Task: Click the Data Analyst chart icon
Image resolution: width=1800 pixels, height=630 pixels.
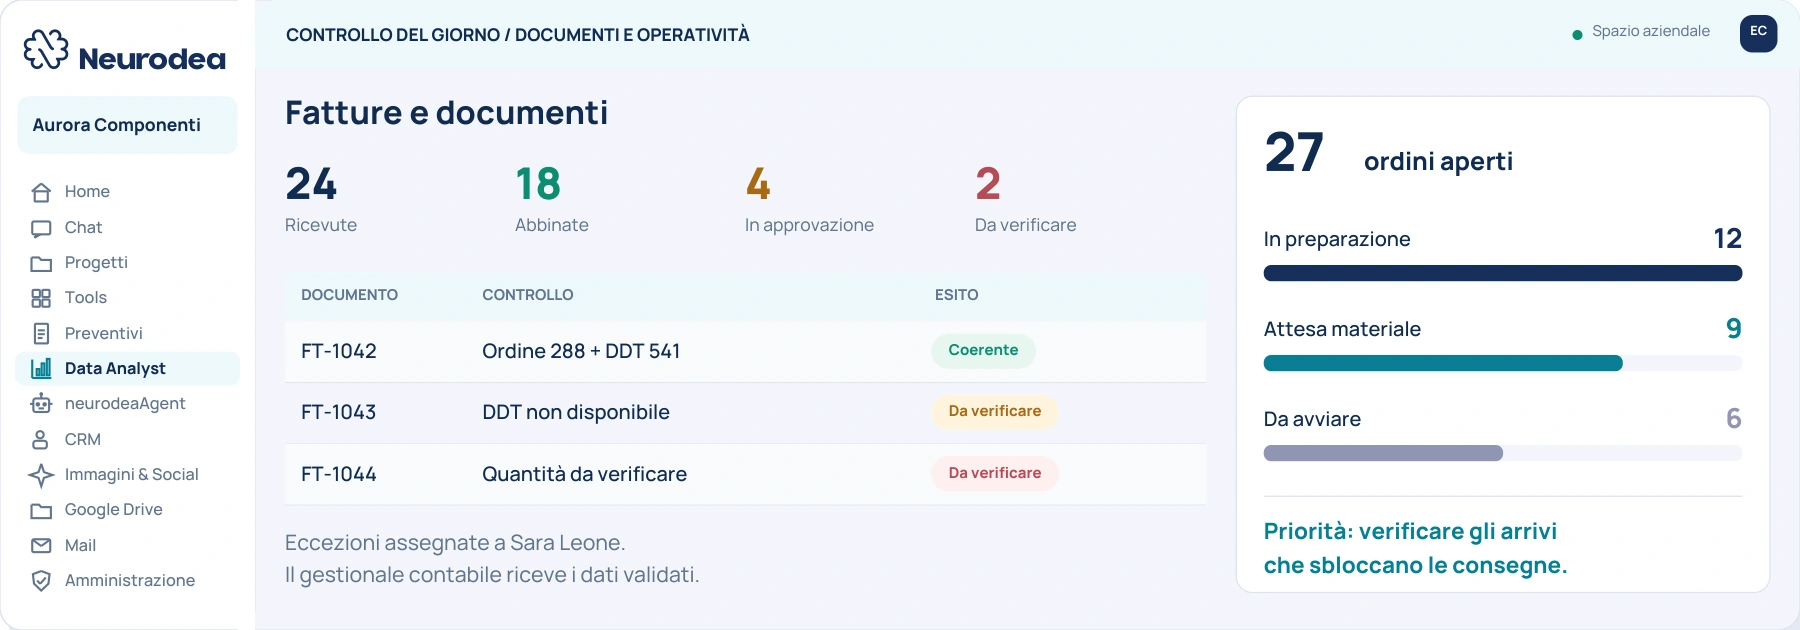Action: [x=41, y=369]
